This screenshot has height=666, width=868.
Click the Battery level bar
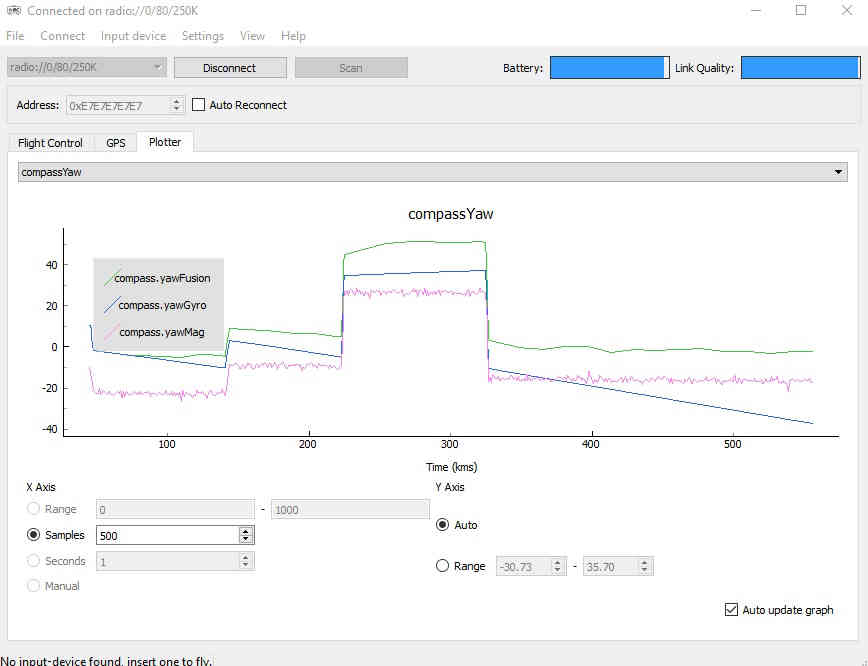[x=609, y=68]
